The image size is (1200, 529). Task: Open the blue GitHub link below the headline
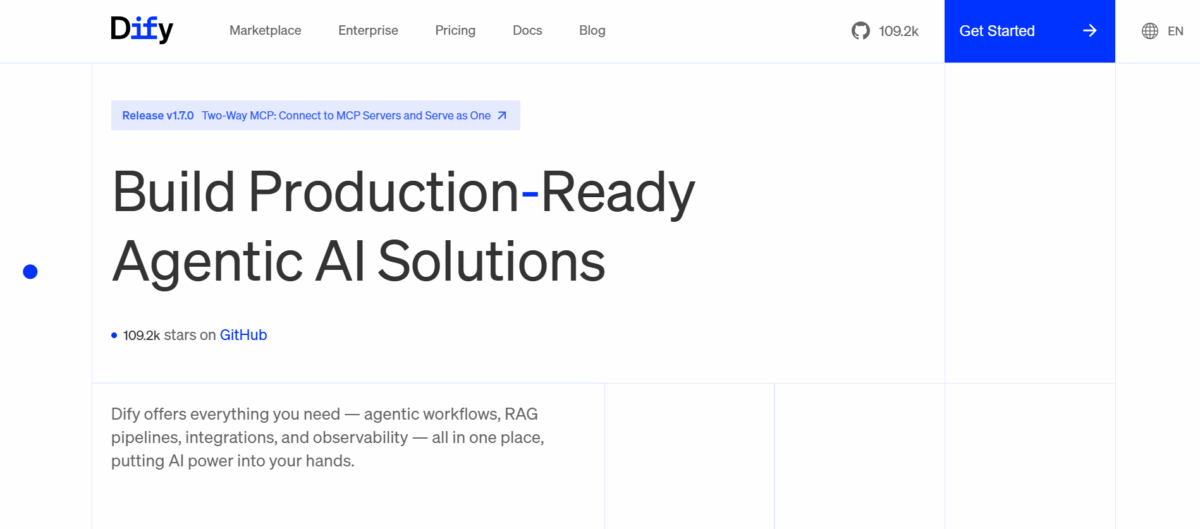[243, 335]
